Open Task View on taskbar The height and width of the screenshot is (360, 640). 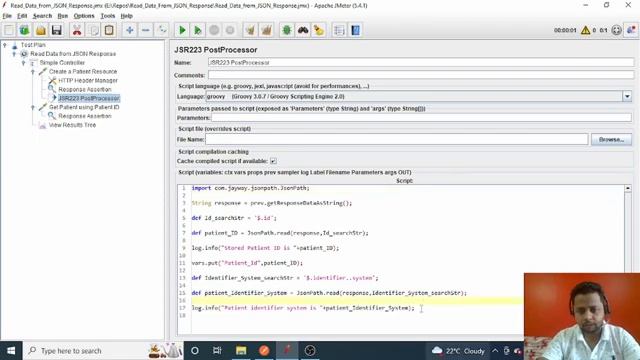click(217, 351)
